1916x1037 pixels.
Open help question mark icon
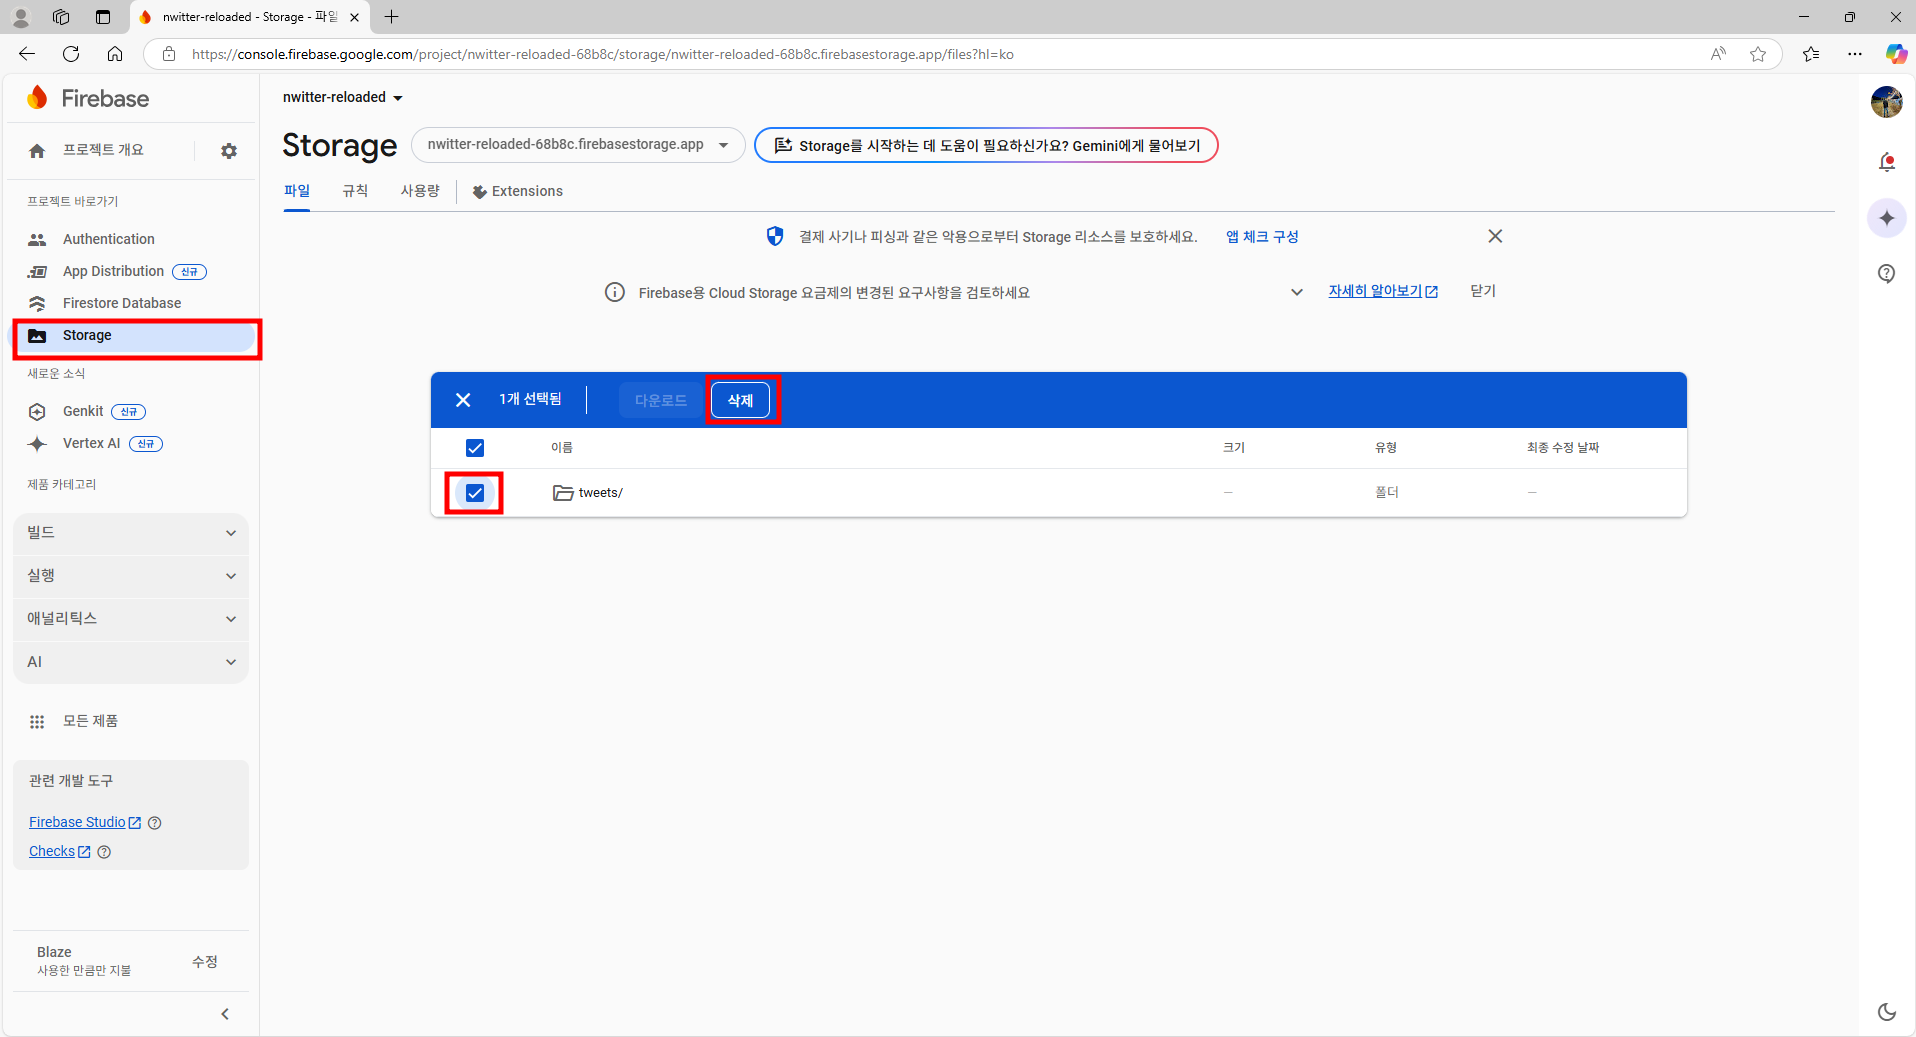click(1887, 274)
